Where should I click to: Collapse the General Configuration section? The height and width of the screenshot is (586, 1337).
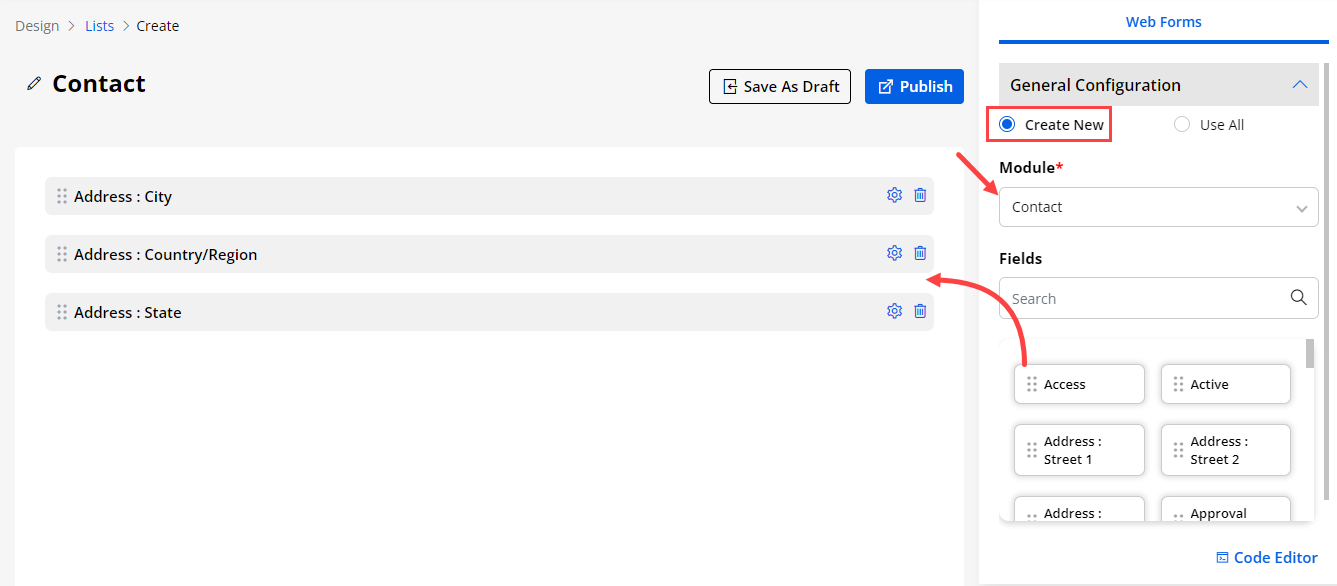1299,85
